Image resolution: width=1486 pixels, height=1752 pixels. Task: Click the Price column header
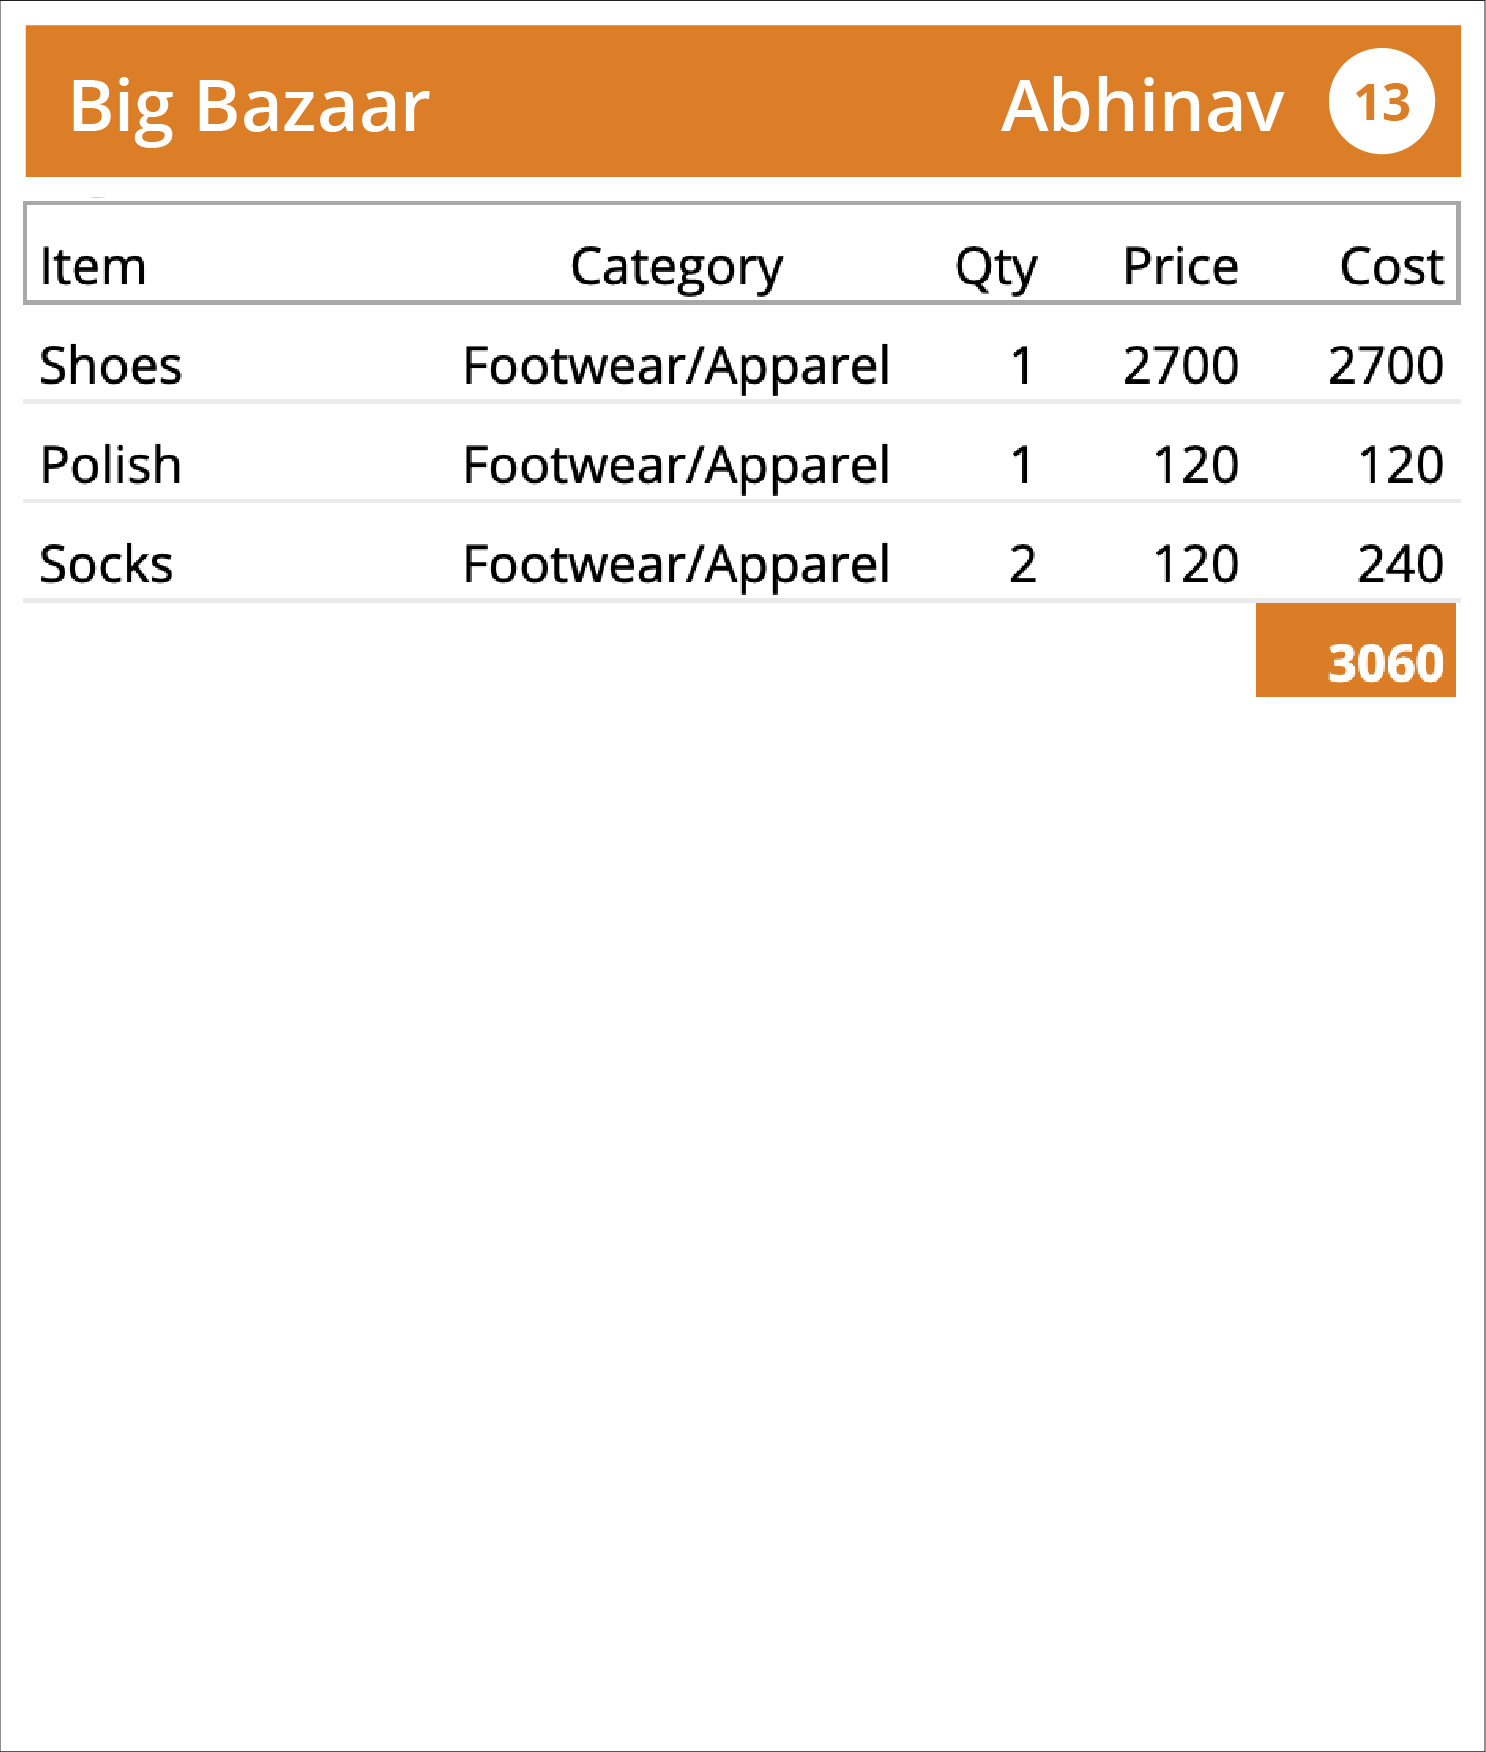(x=1180, y=266)
